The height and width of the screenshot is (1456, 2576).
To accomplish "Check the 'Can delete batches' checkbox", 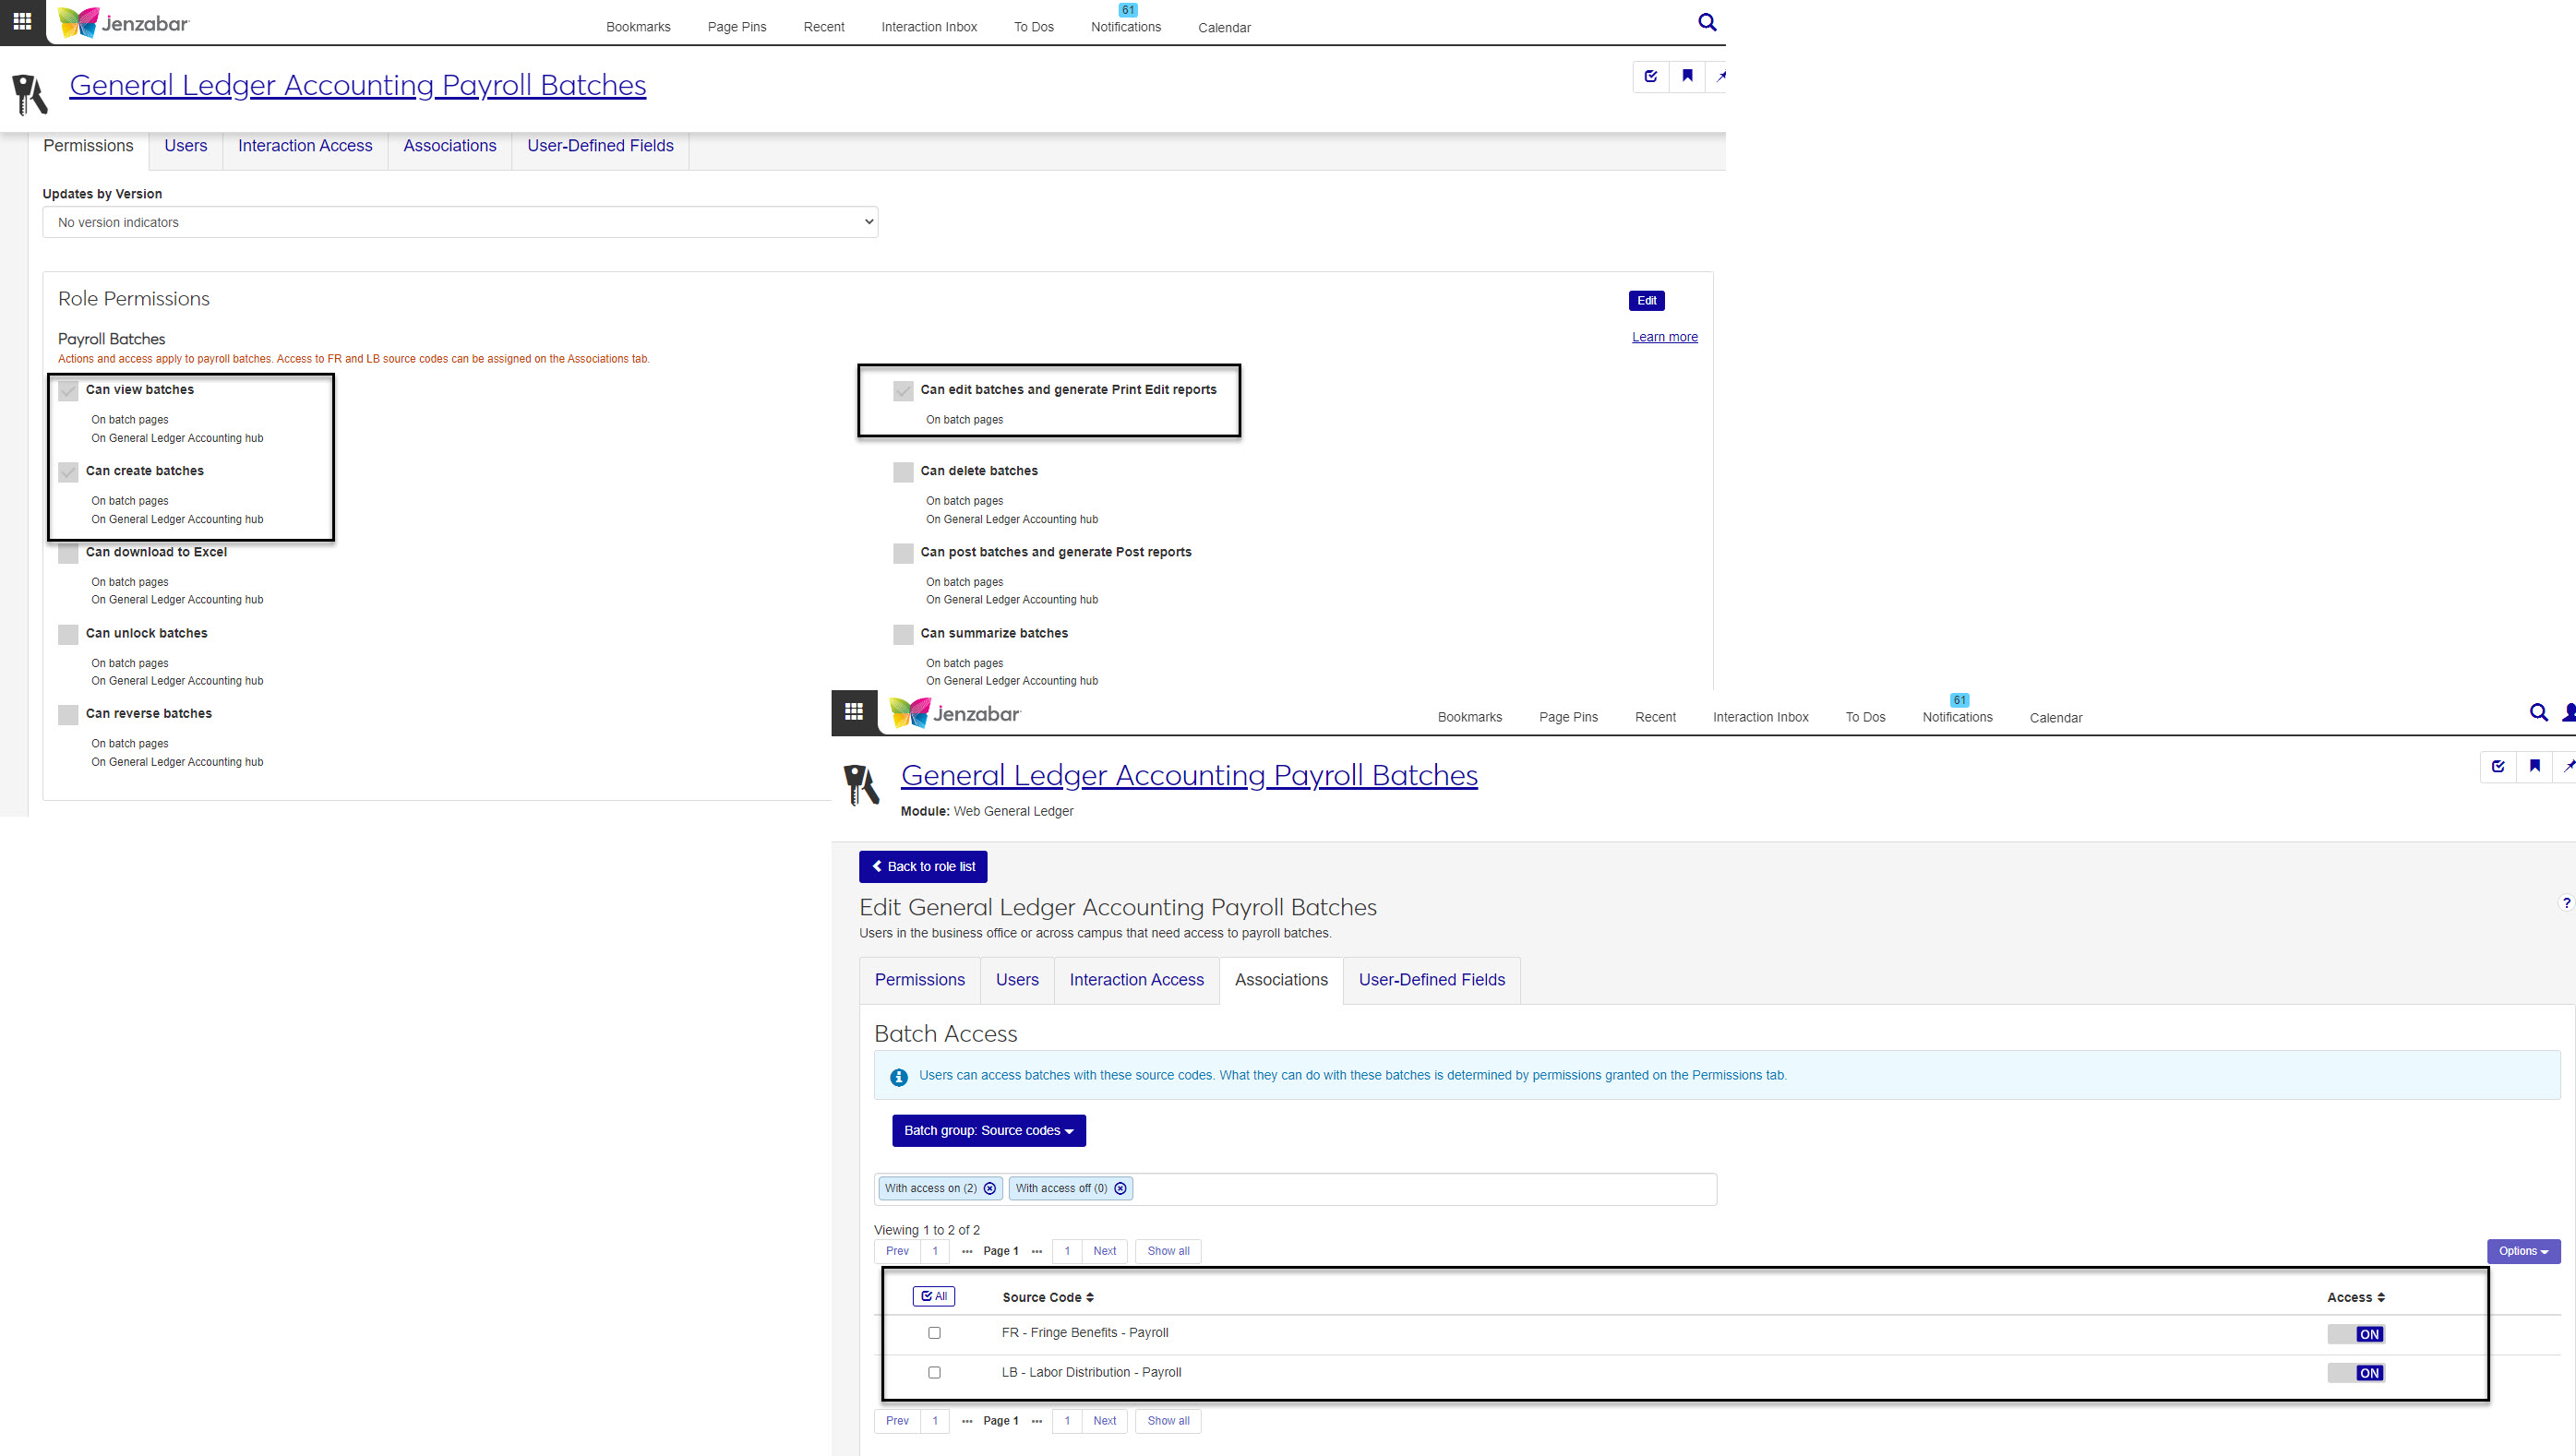I will (903, 472).
